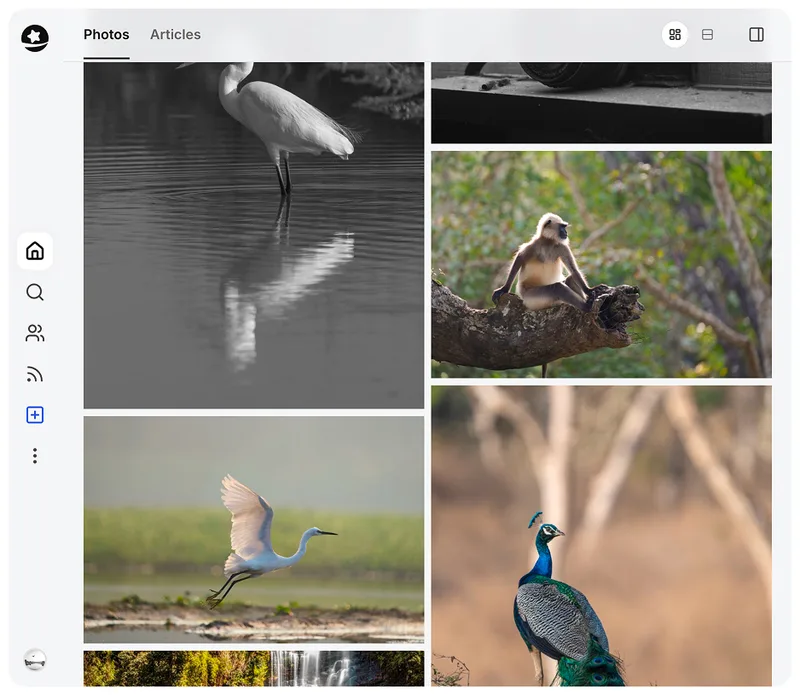The width and height of the screenshot is (800, 695).
Task: Switch to the Articles tab
Action: [x=175, y=35]
